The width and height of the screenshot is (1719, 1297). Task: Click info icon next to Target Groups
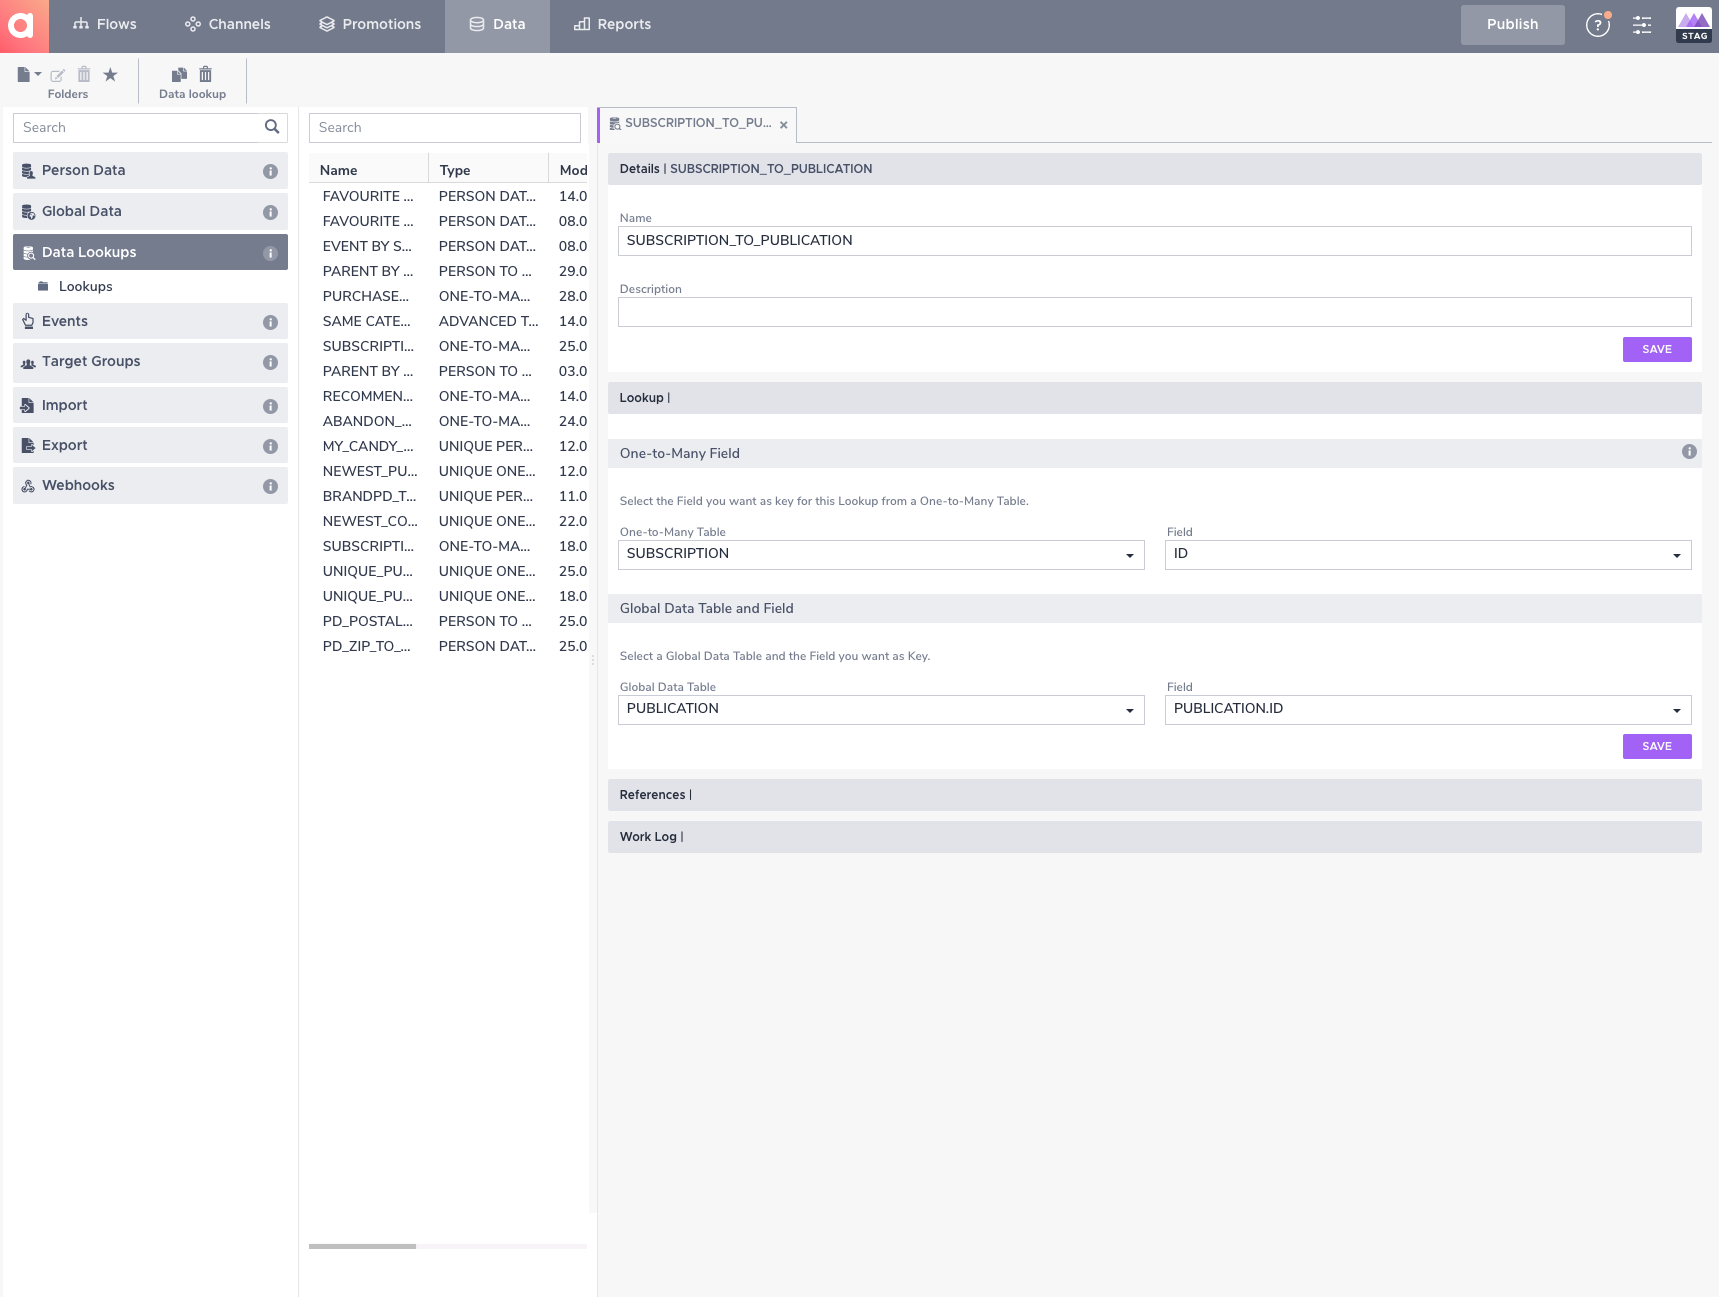[x=270, y=362]
